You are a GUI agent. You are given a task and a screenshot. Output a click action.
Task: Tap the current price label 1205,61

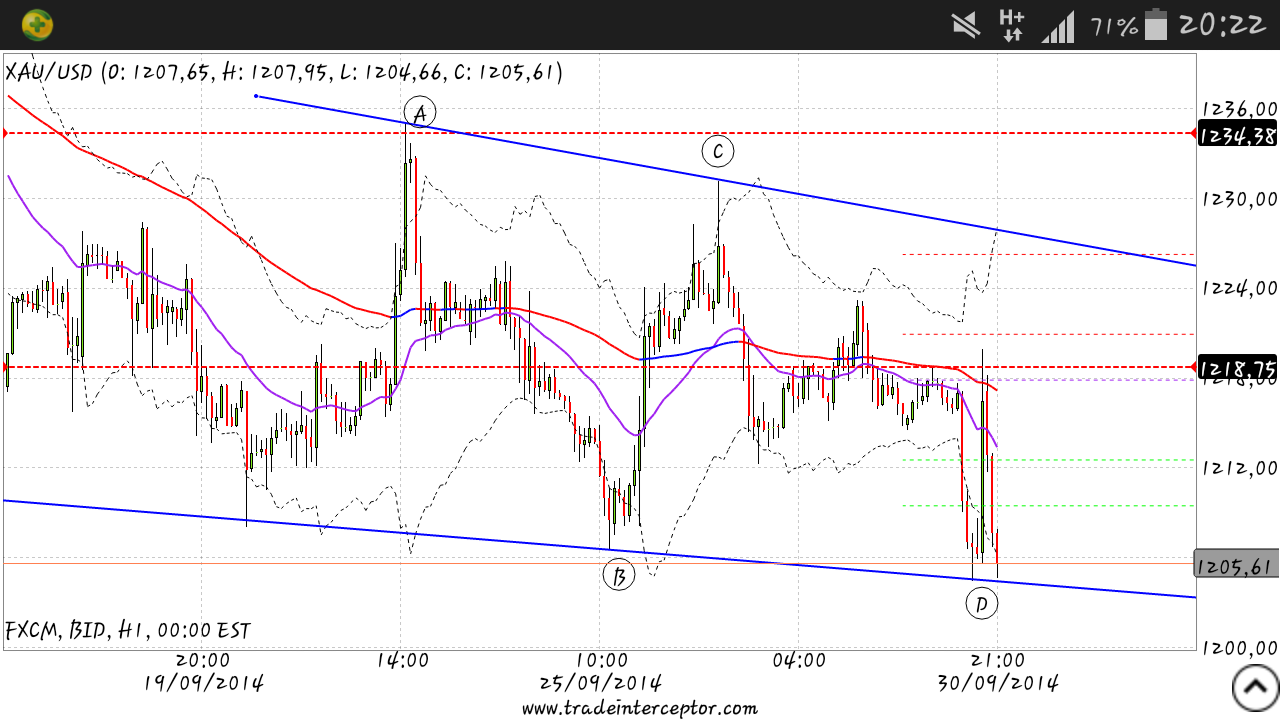click(1237, 565)
